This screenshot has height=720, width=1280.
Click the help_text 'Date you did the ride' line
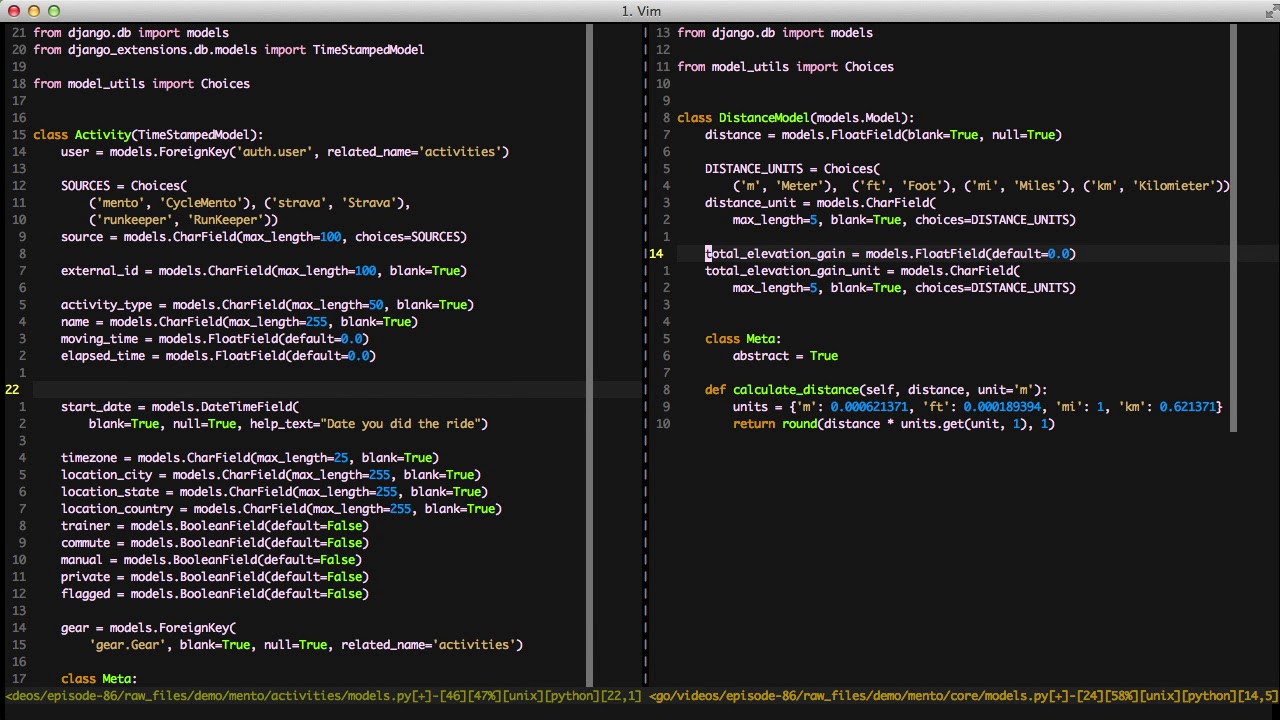(288, 423)
